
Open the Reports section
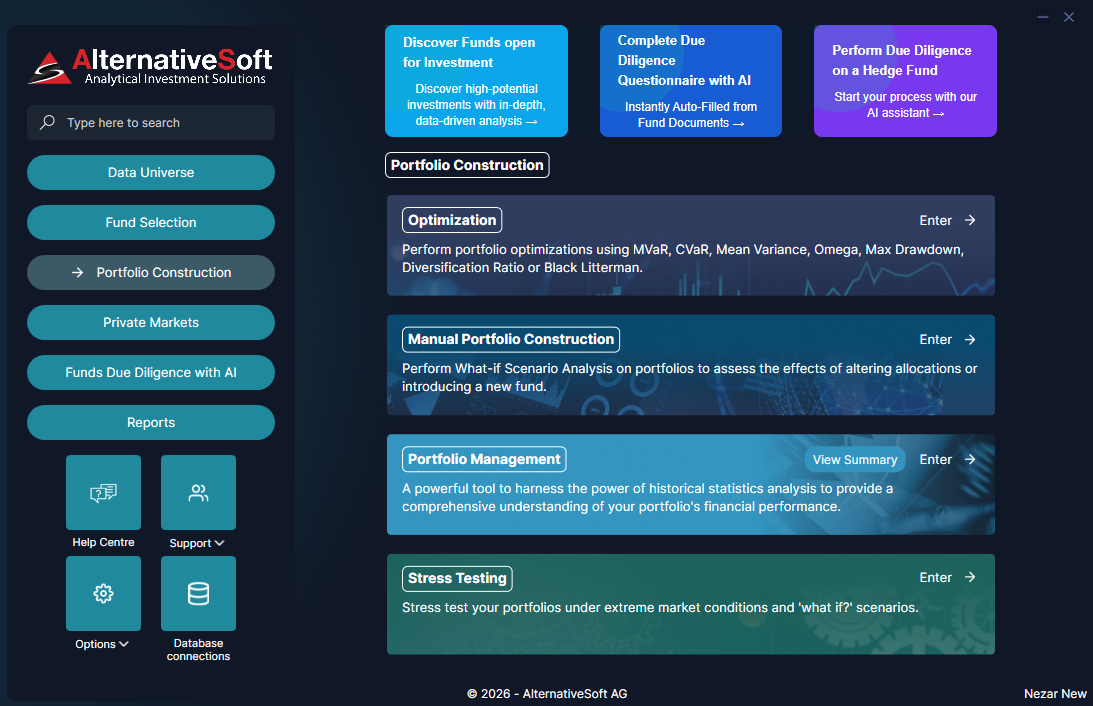151,422
